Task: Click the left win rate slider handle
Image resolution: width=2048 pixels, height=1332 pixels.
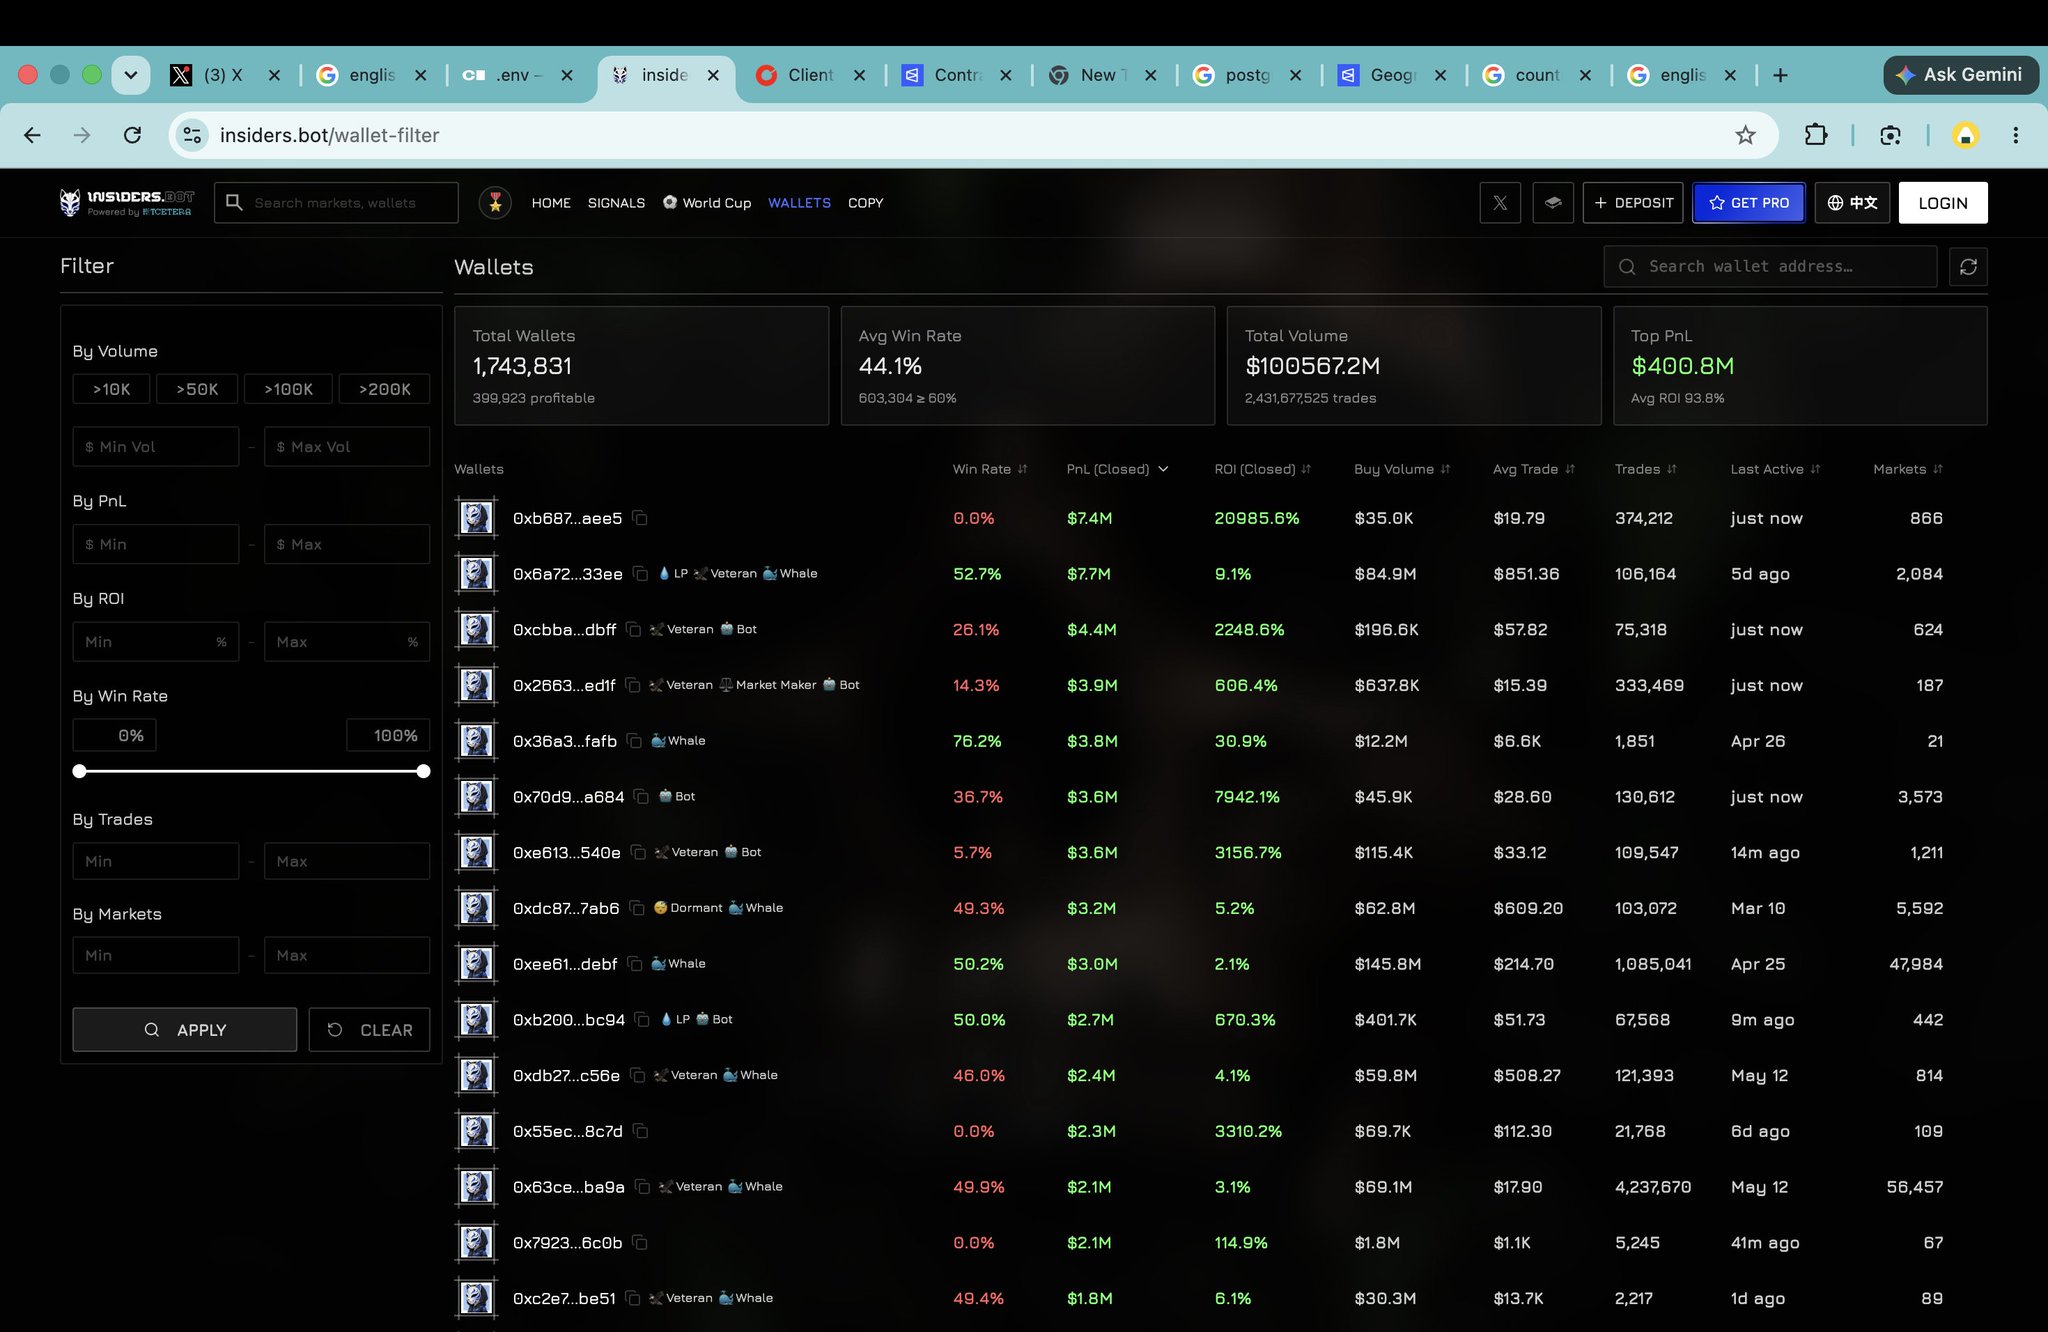Action: click(x=80, y=771)
